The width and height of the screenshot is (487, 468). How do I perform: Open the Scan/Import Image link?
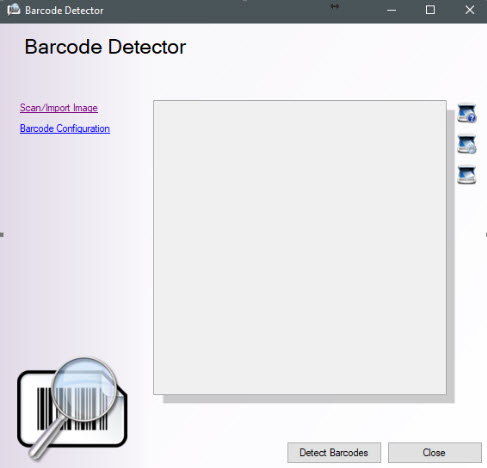[x=59, y=108]
